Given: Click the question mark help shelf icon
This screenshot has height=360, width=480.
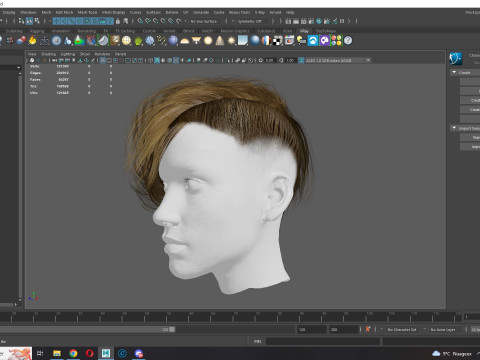Looking at the screenshot, I should coord(348,41).
